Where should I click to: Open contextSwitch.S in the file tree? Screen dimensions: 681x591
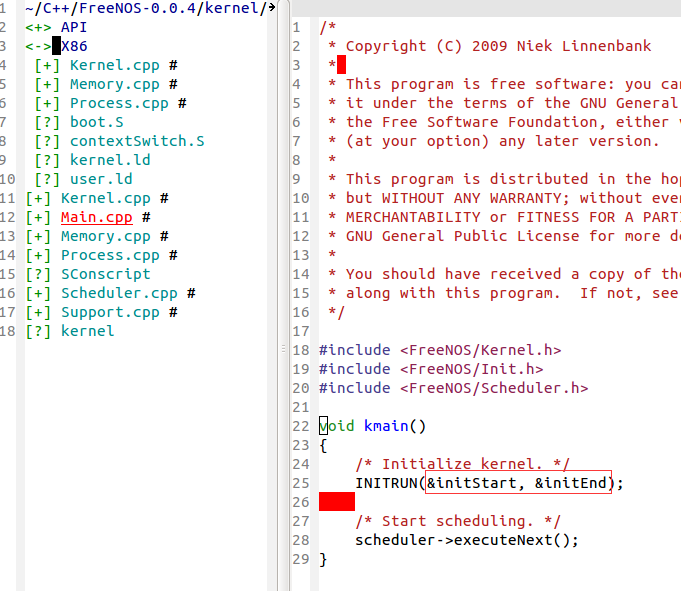137,142
